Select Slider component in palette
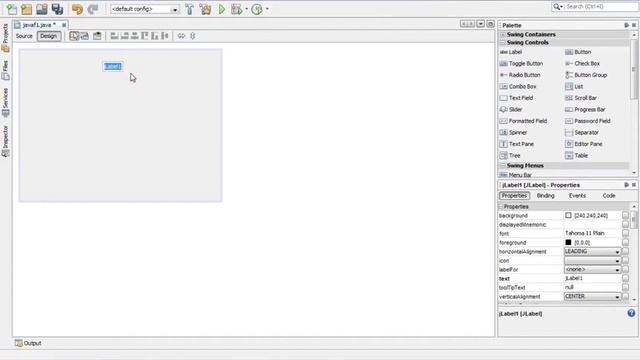 point(511,109)
